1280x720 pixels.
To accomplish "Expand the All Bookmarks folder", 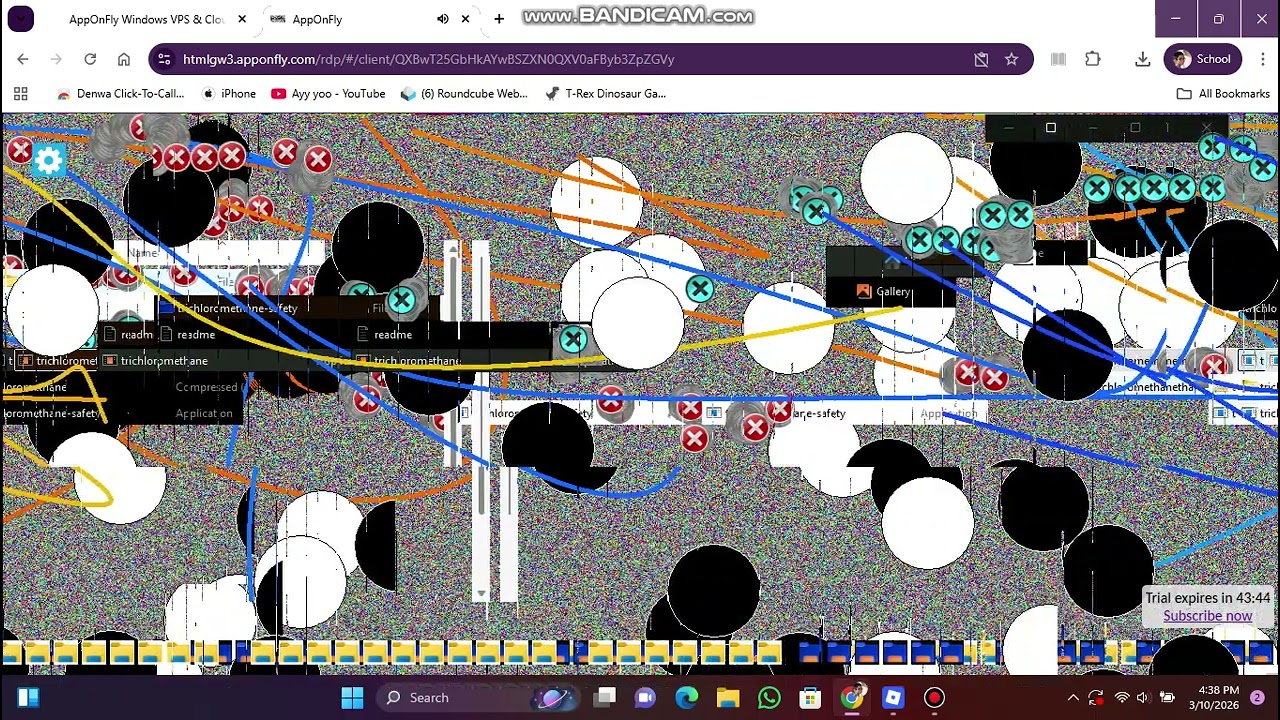I will click(x=1223, y=94).
